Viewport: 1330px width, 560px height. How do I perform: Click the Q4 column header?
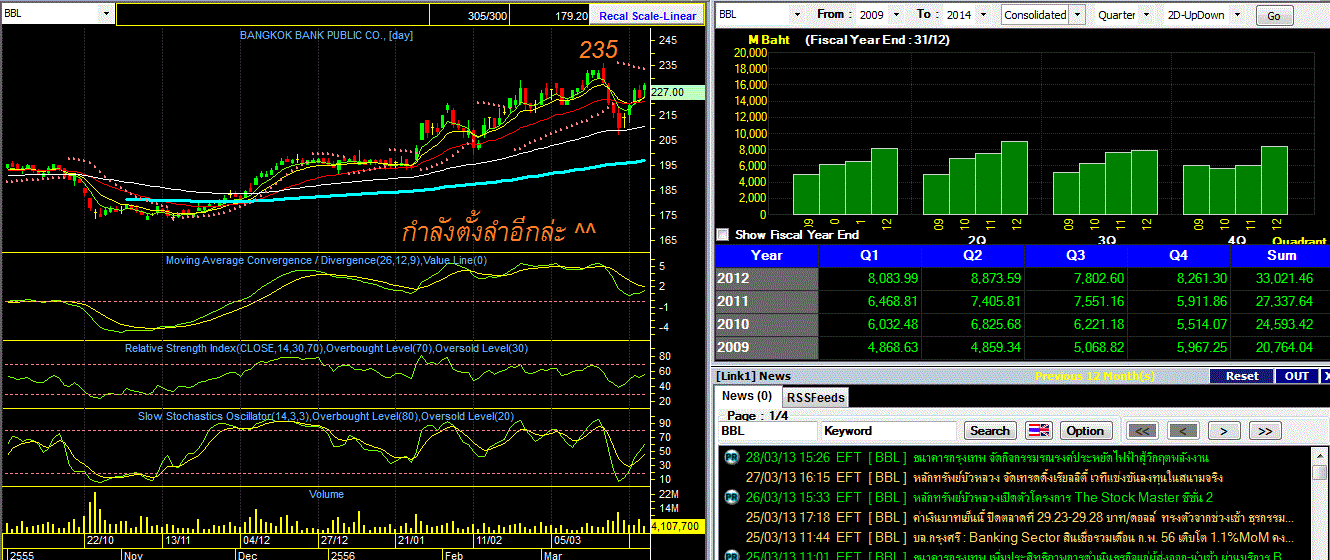(x=1180, y=256)
